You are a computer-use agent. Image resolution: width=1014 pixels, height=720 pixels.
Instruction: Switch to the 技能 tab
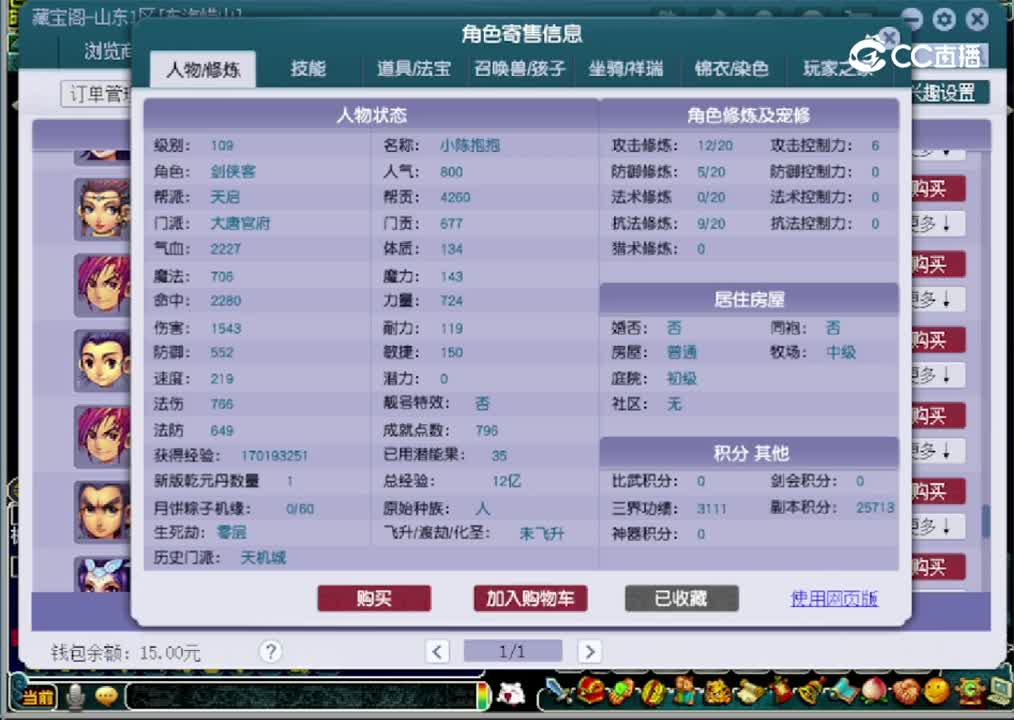pos(308,68)
